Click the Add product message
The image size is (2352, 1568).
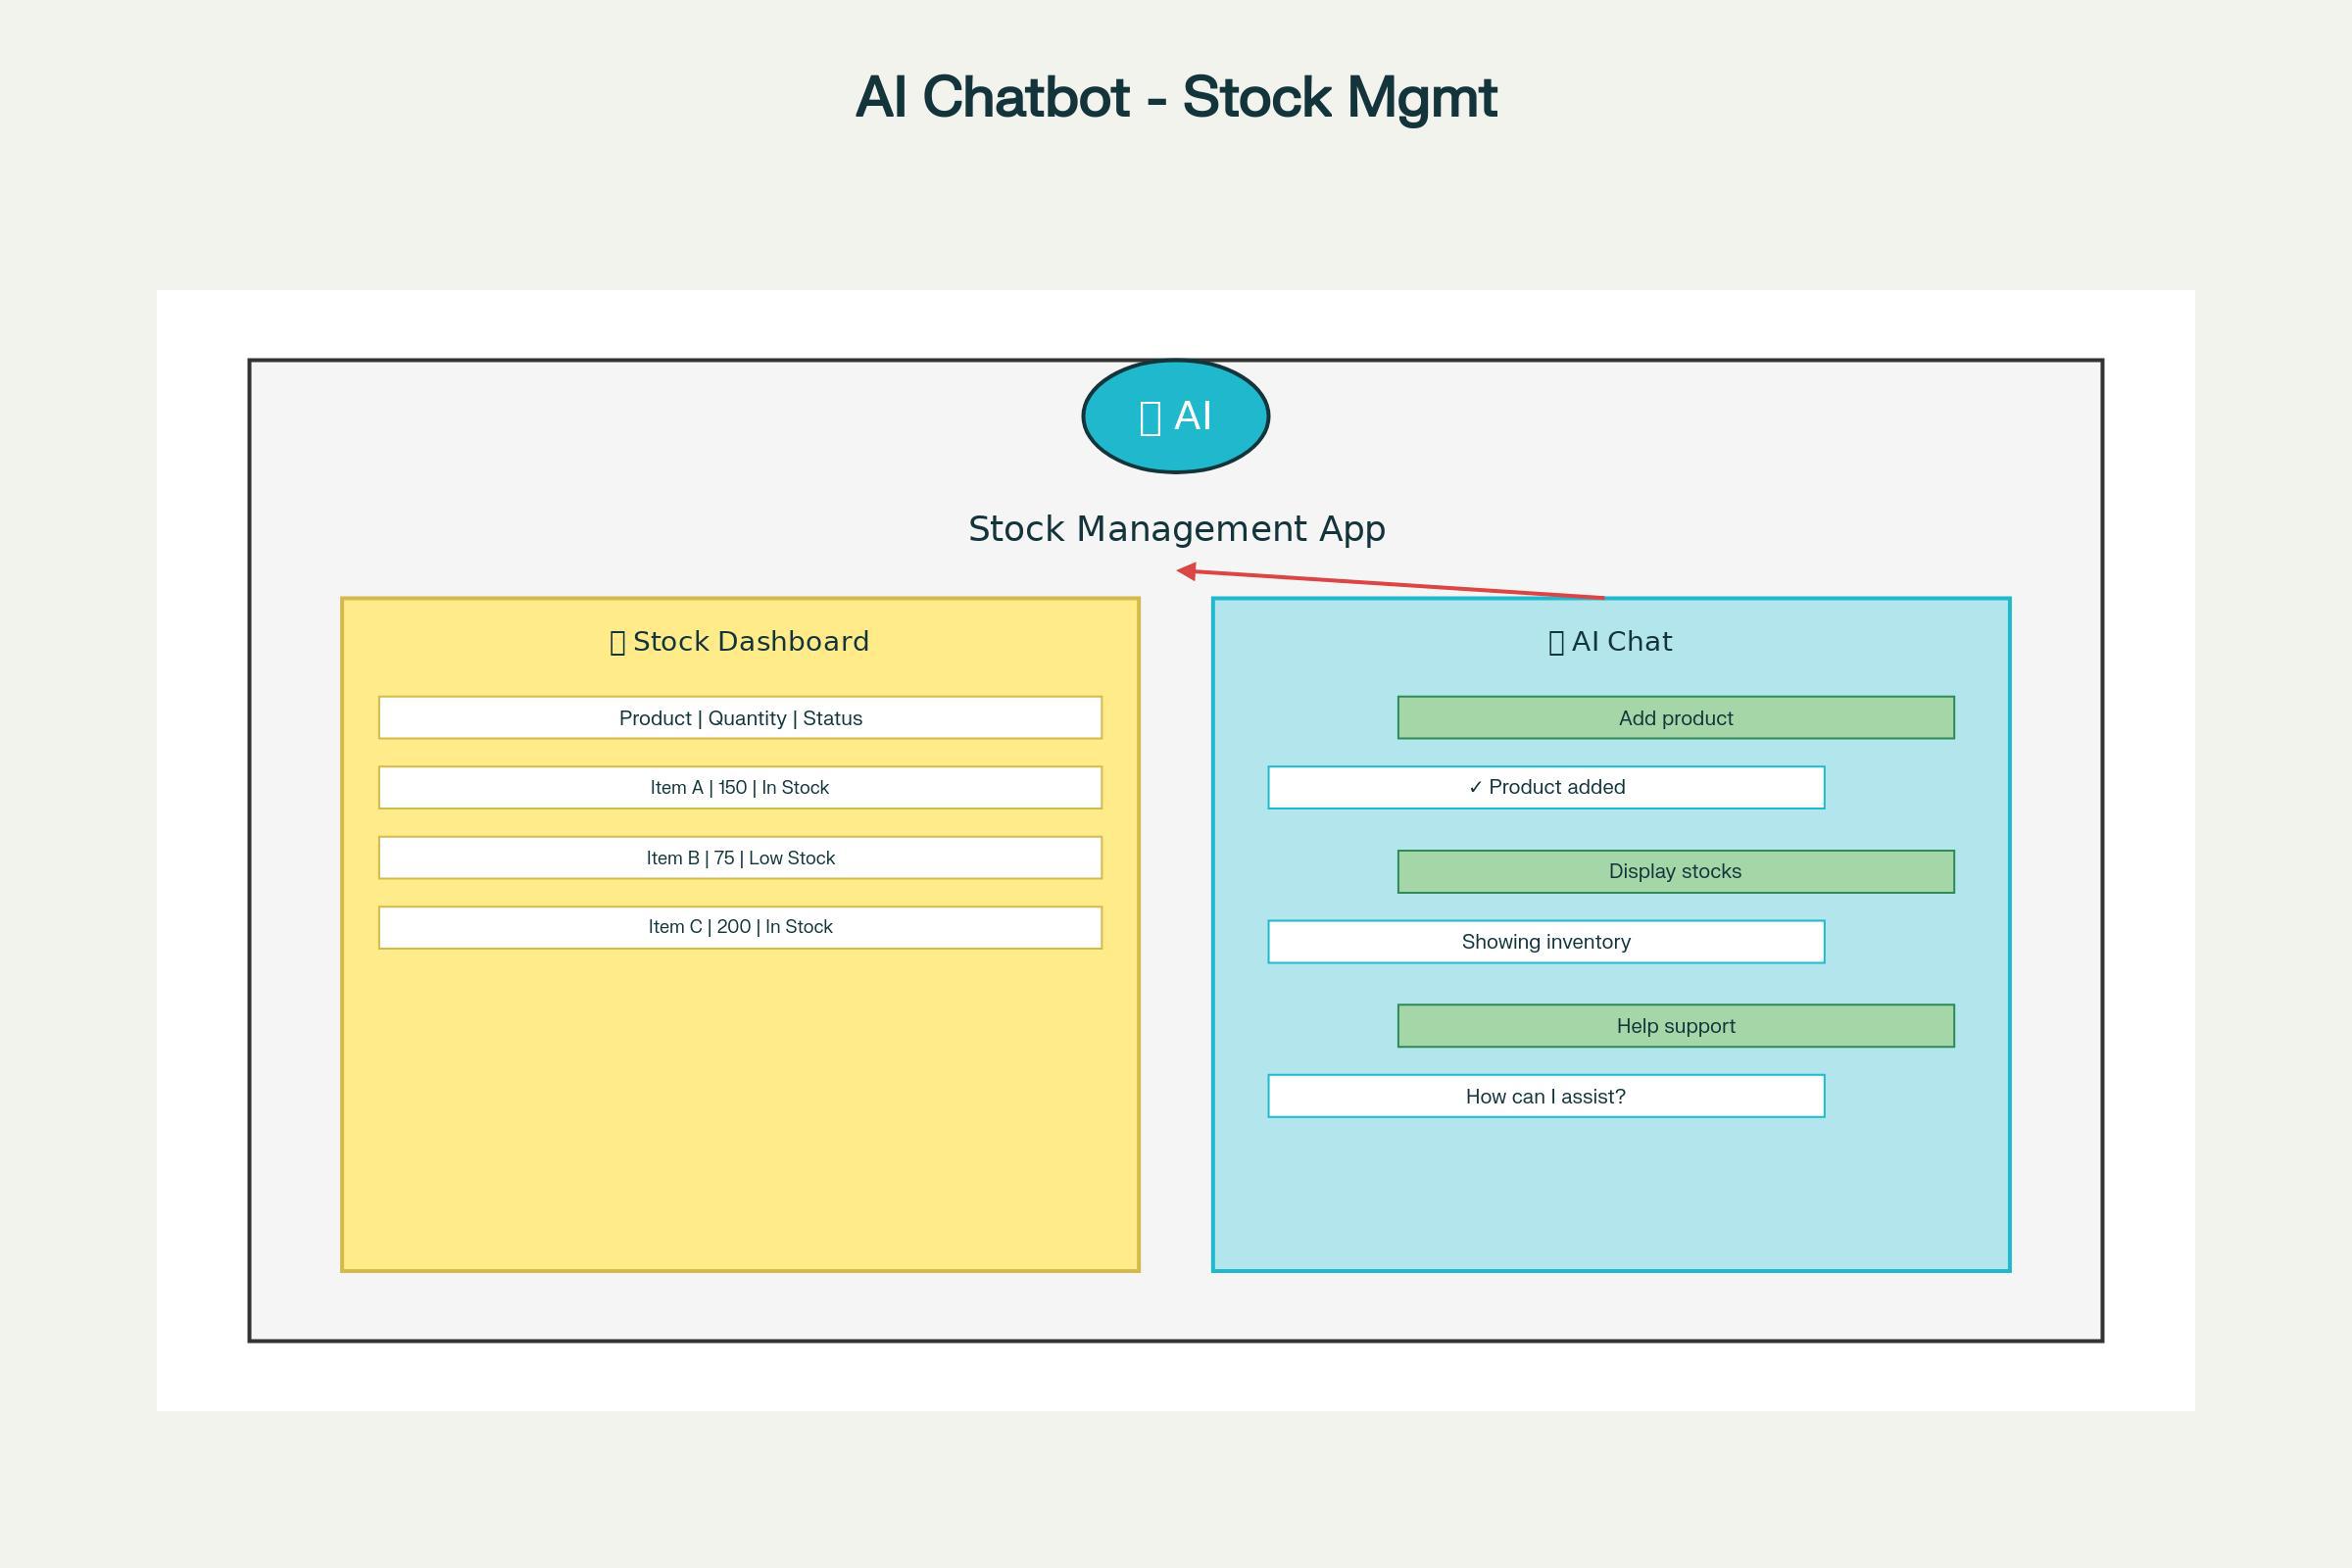(1676, 717)
